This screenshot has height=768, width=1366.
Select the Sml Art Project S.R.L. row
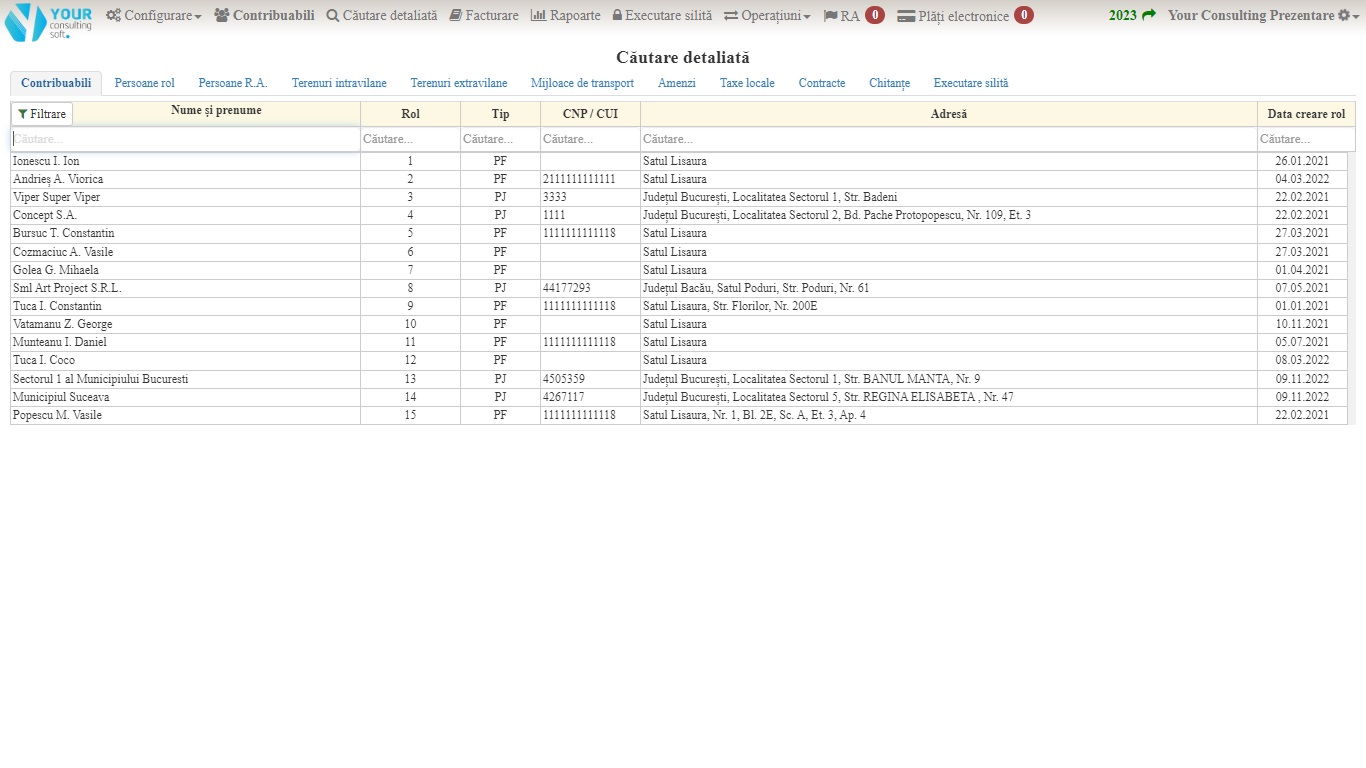pyautogui.click(x=679, y=288)
